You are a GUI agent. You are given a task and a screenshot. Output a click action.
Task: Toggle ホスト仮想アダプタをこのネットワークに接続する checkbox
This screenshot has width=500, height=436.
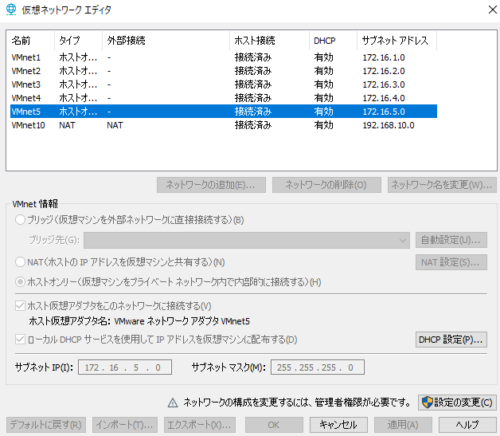(x=20, y=306)
